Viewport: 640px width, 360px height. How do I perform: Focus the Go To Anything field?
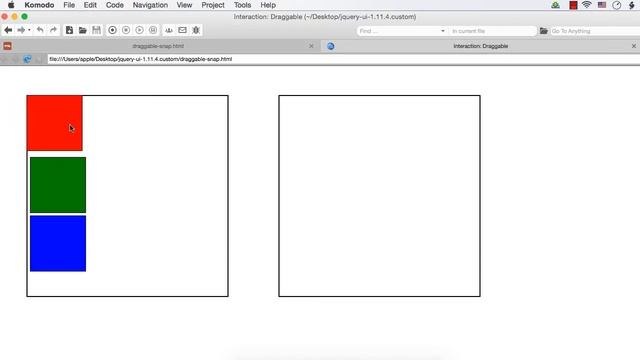595,31
